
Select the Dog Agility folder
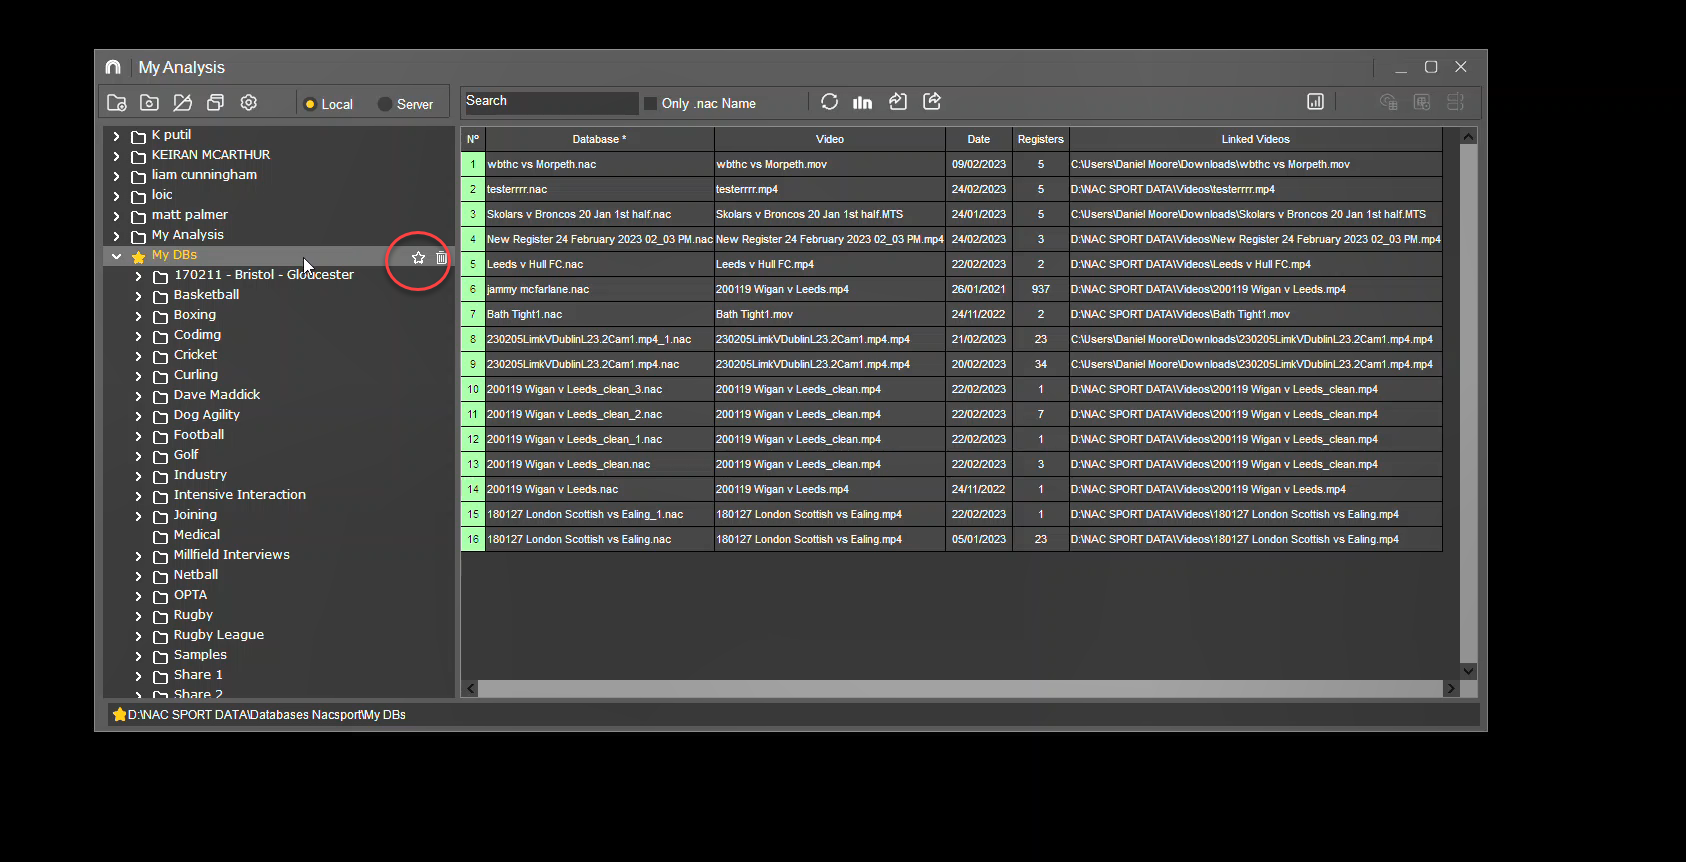point(207,415)
